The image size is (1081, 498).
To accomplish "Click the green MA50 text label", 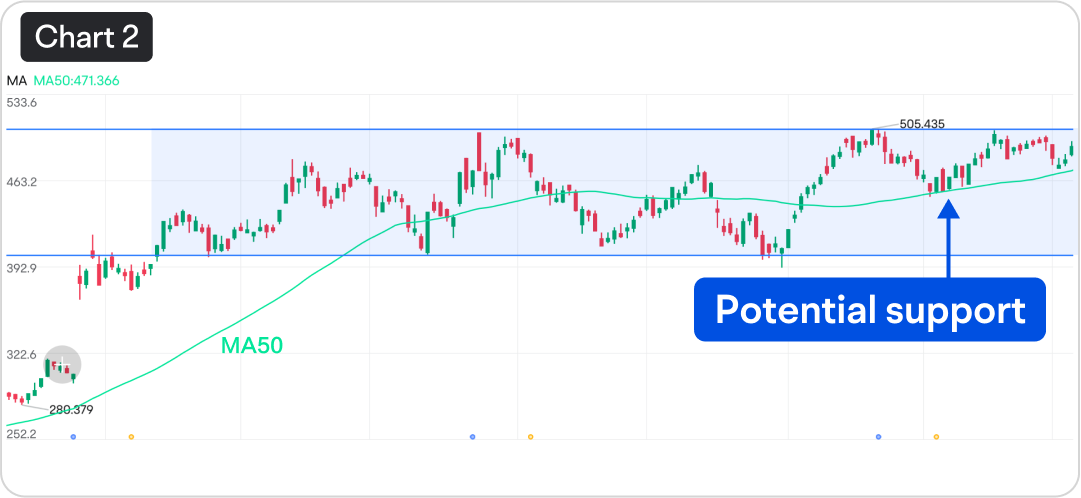I will [x=252, y=346].
